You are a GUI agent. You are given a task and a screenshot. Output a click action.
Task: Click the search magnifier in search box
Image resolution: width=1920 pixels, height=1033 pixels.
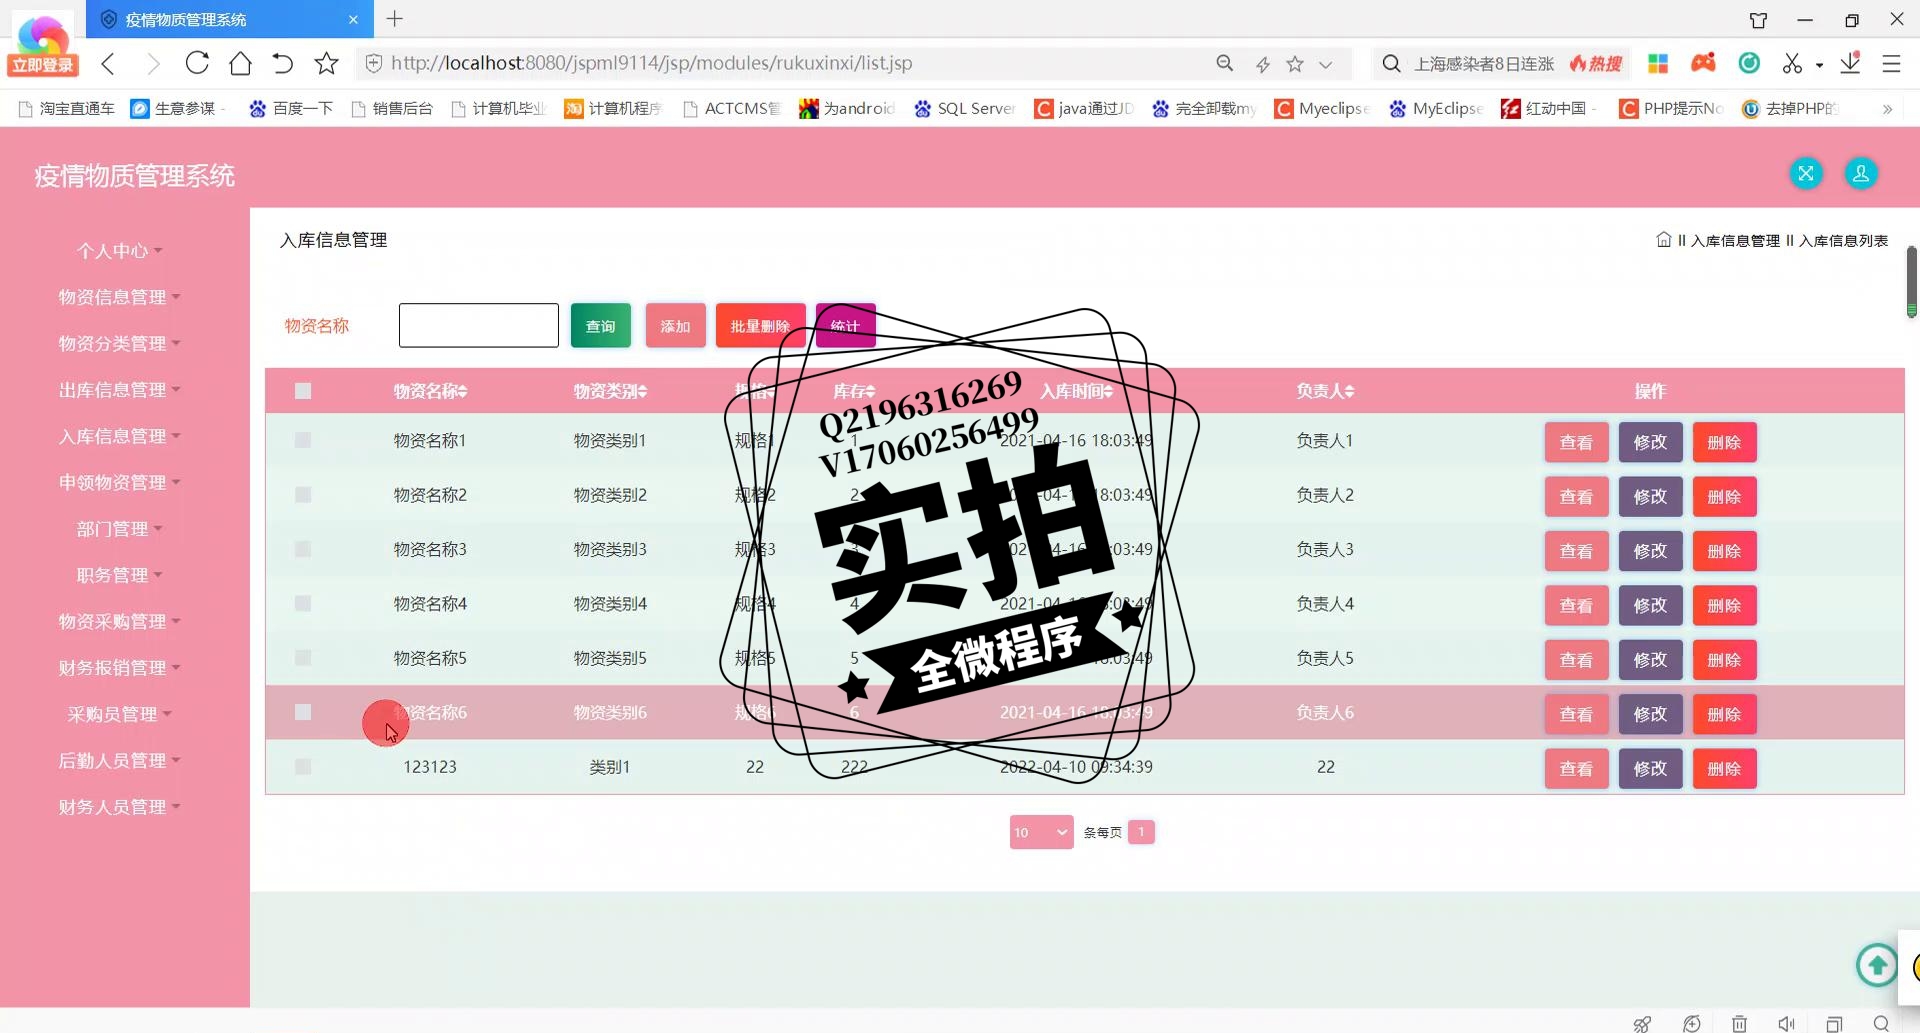tap(1391, 64)
